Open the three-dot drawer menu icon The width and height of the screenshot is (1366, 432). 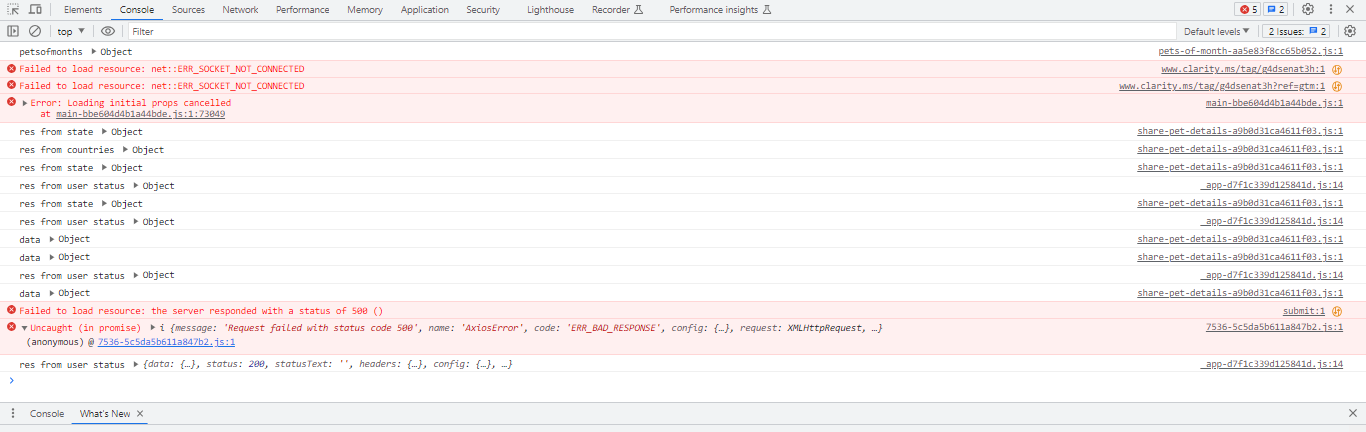coord(13,413)
